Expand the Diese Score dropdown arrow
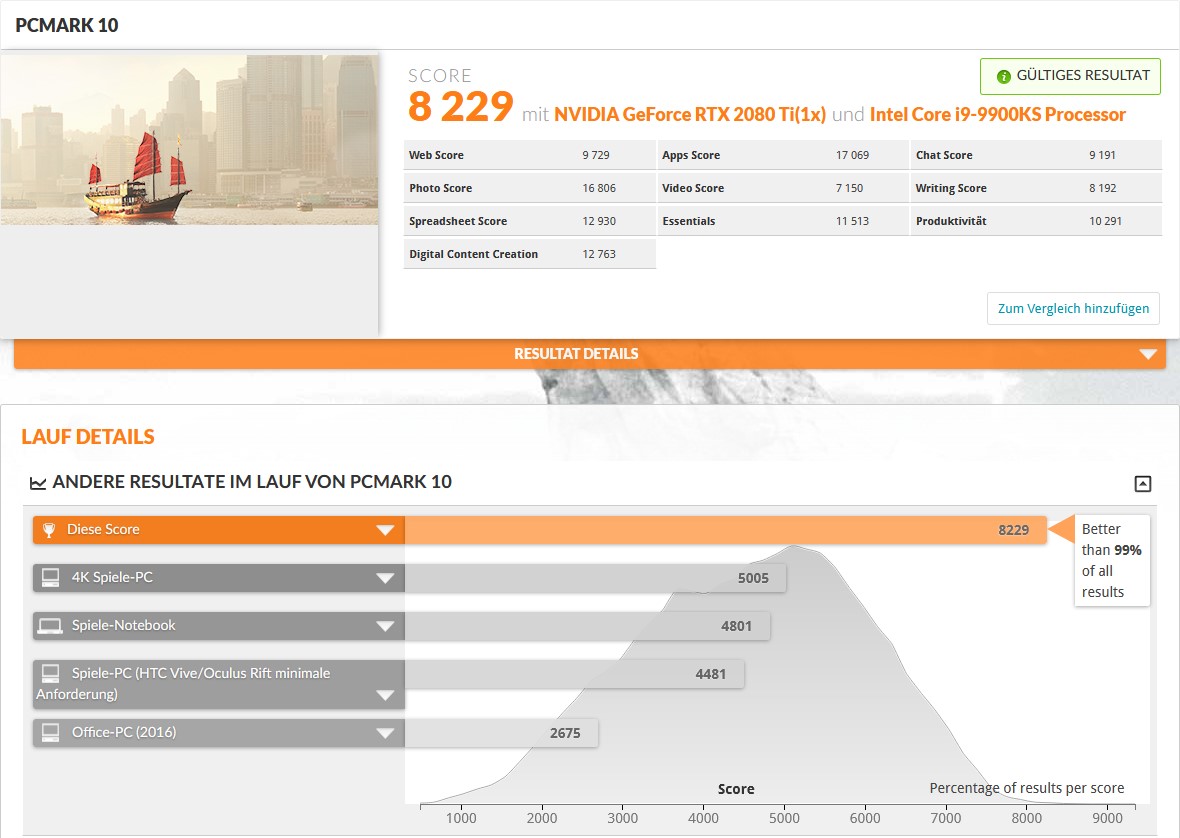The width and height of the screenshot is (1180, 838). (385, 530)
